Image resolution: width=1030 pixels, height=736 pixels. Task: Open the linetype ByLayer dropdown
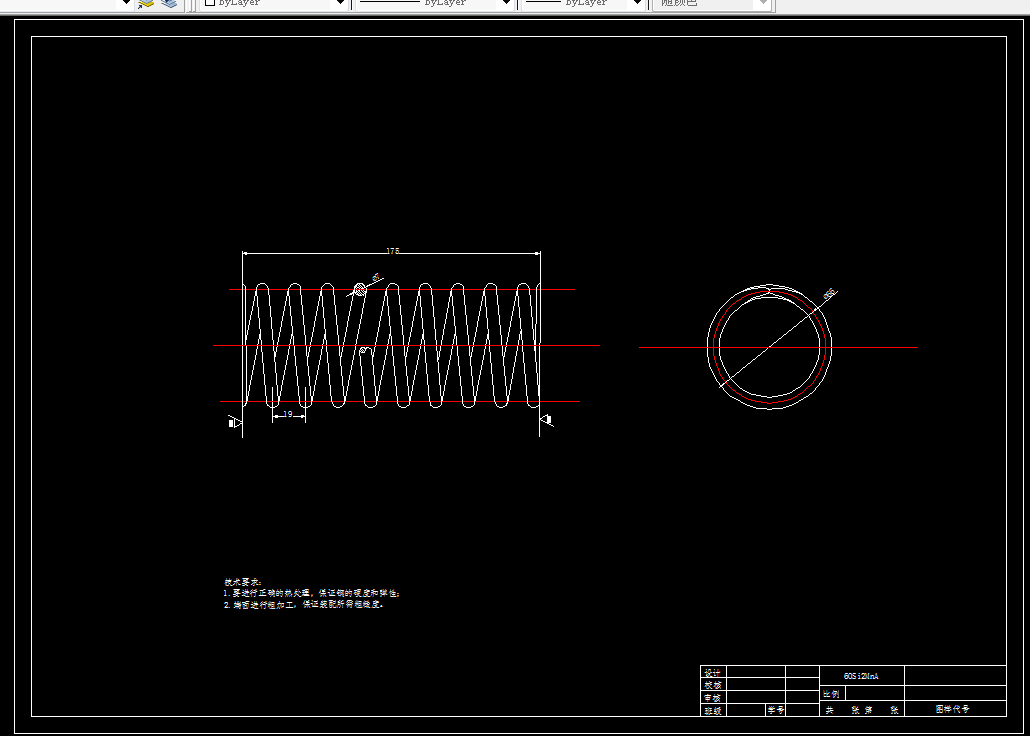pos(434,3)
